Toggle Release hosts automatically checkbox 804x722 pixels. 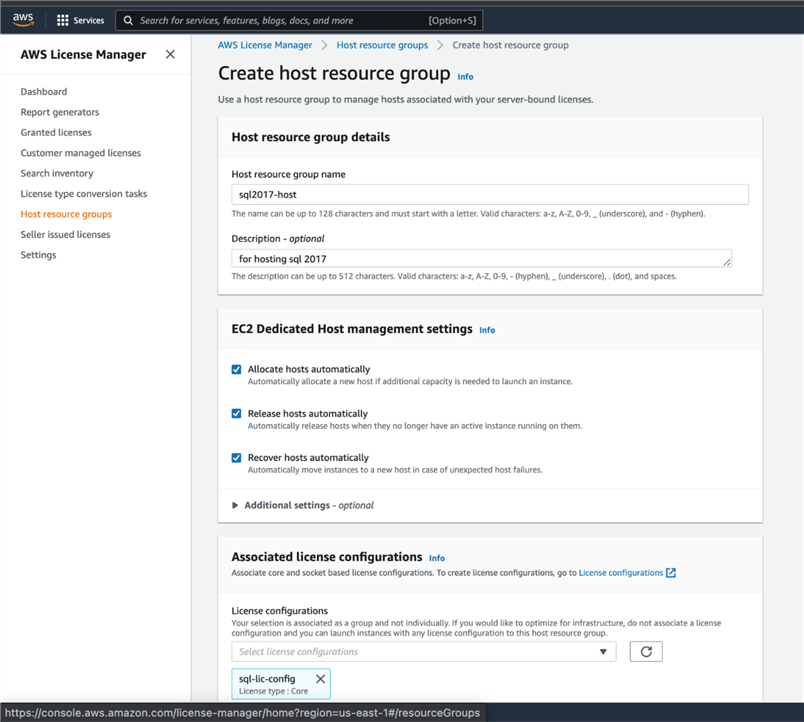[x=237, y=413]
